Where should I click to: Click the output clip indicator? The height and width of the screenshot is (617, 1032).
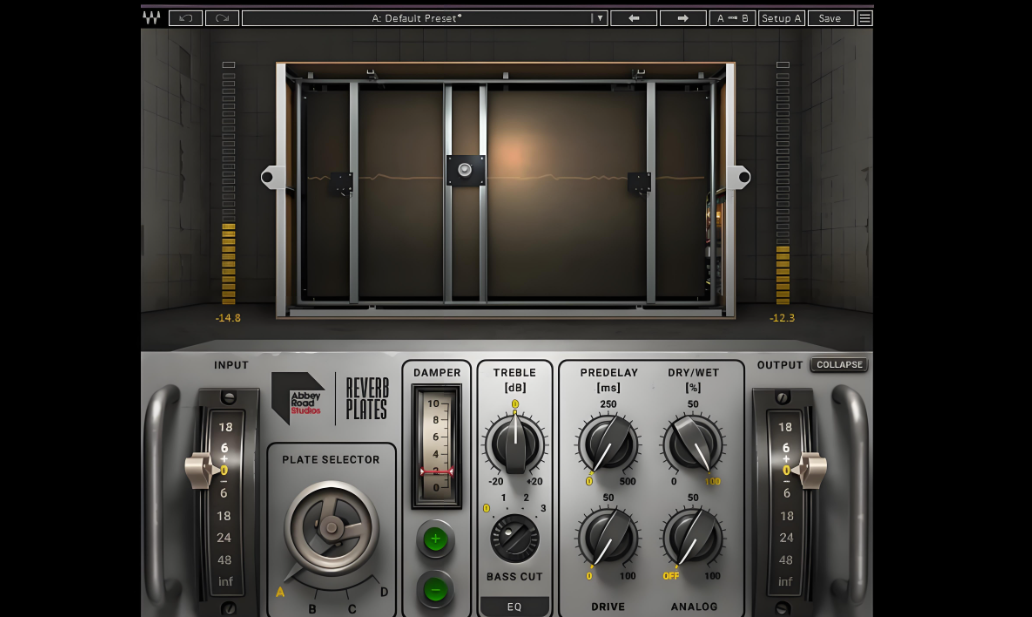(x=783, y=65)
